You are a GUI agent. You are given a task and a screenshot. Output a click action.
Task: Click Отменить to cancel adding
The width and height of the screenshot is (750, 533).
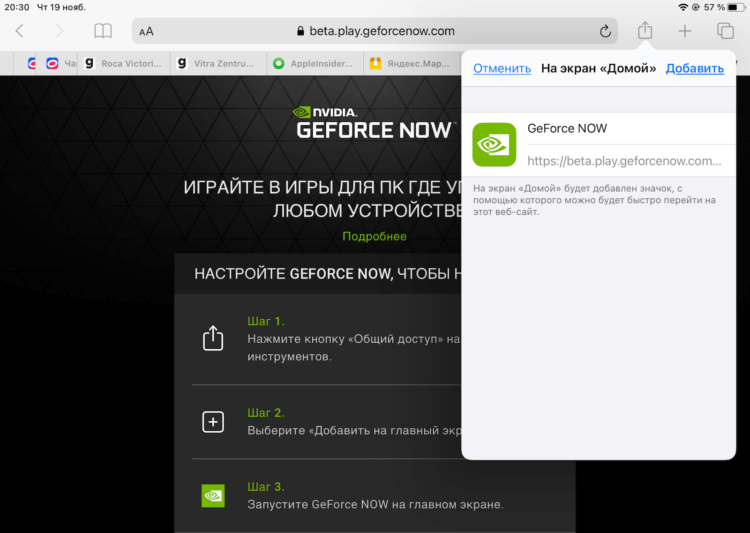[x=502, y=68]
